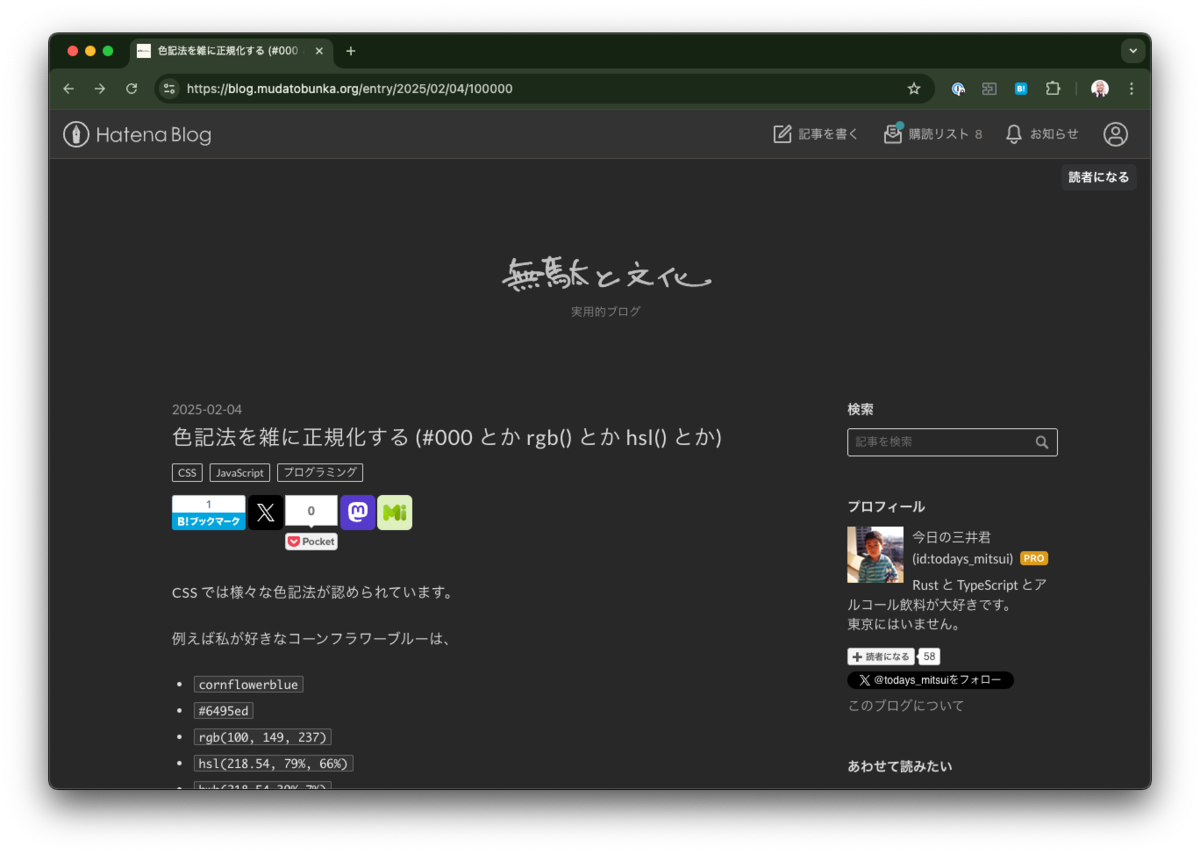Open the Hatena Blog logo link
Image resolution: width=1200 pixels, height=854 pixels.
click(137, 134)
